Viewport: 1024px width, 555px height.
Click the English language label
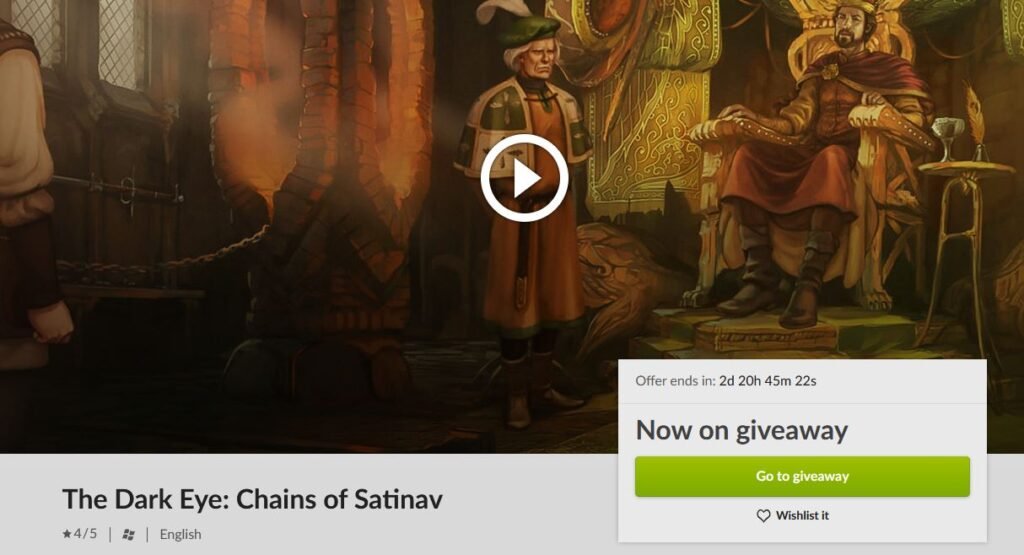point(180,534)
